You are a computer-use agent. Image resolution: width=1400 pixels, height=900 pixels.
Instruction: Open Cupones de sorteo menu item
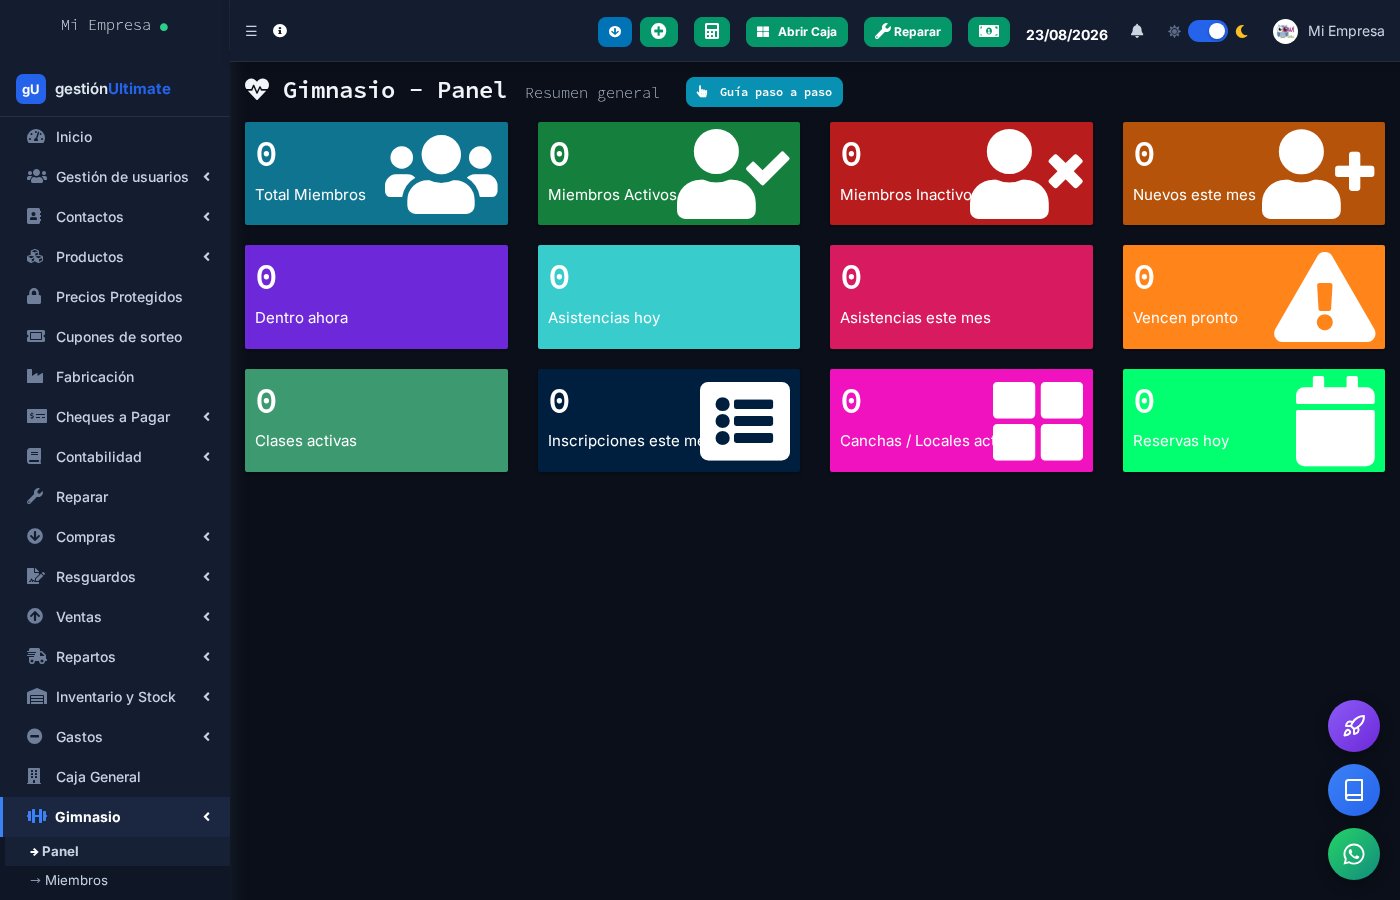(x=115, y=337)
